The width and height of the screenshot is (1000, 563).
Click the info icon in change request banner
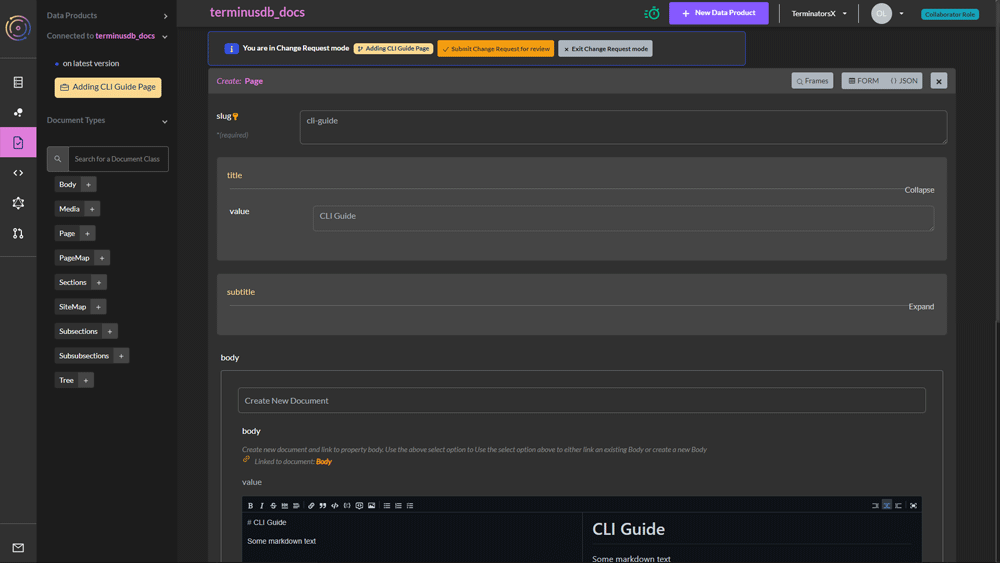click(x=232, y=48)
